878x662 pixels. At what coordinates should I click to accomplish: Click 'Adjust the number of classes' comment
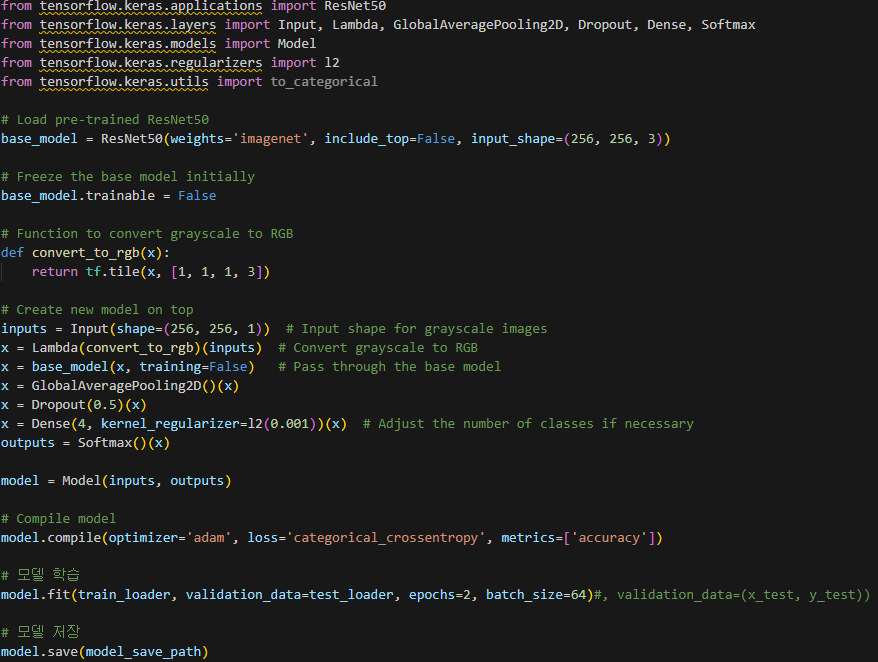pyautogui.click(x=528, y=424)
